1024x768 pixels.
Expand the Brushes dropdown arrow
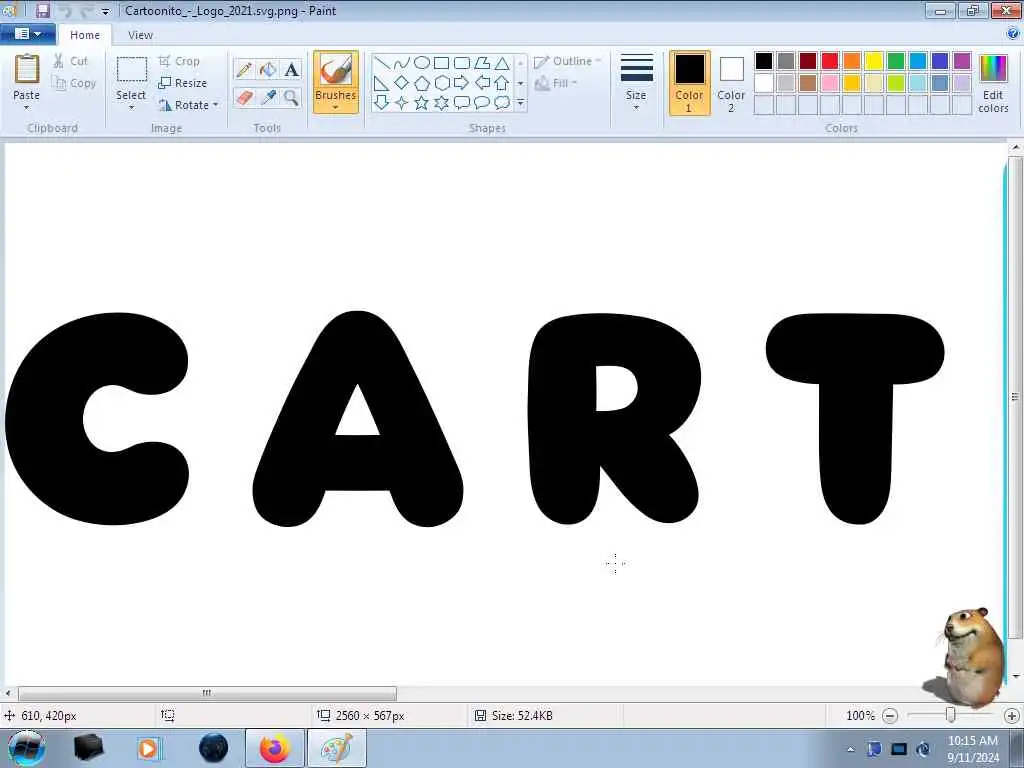(336, 106)
